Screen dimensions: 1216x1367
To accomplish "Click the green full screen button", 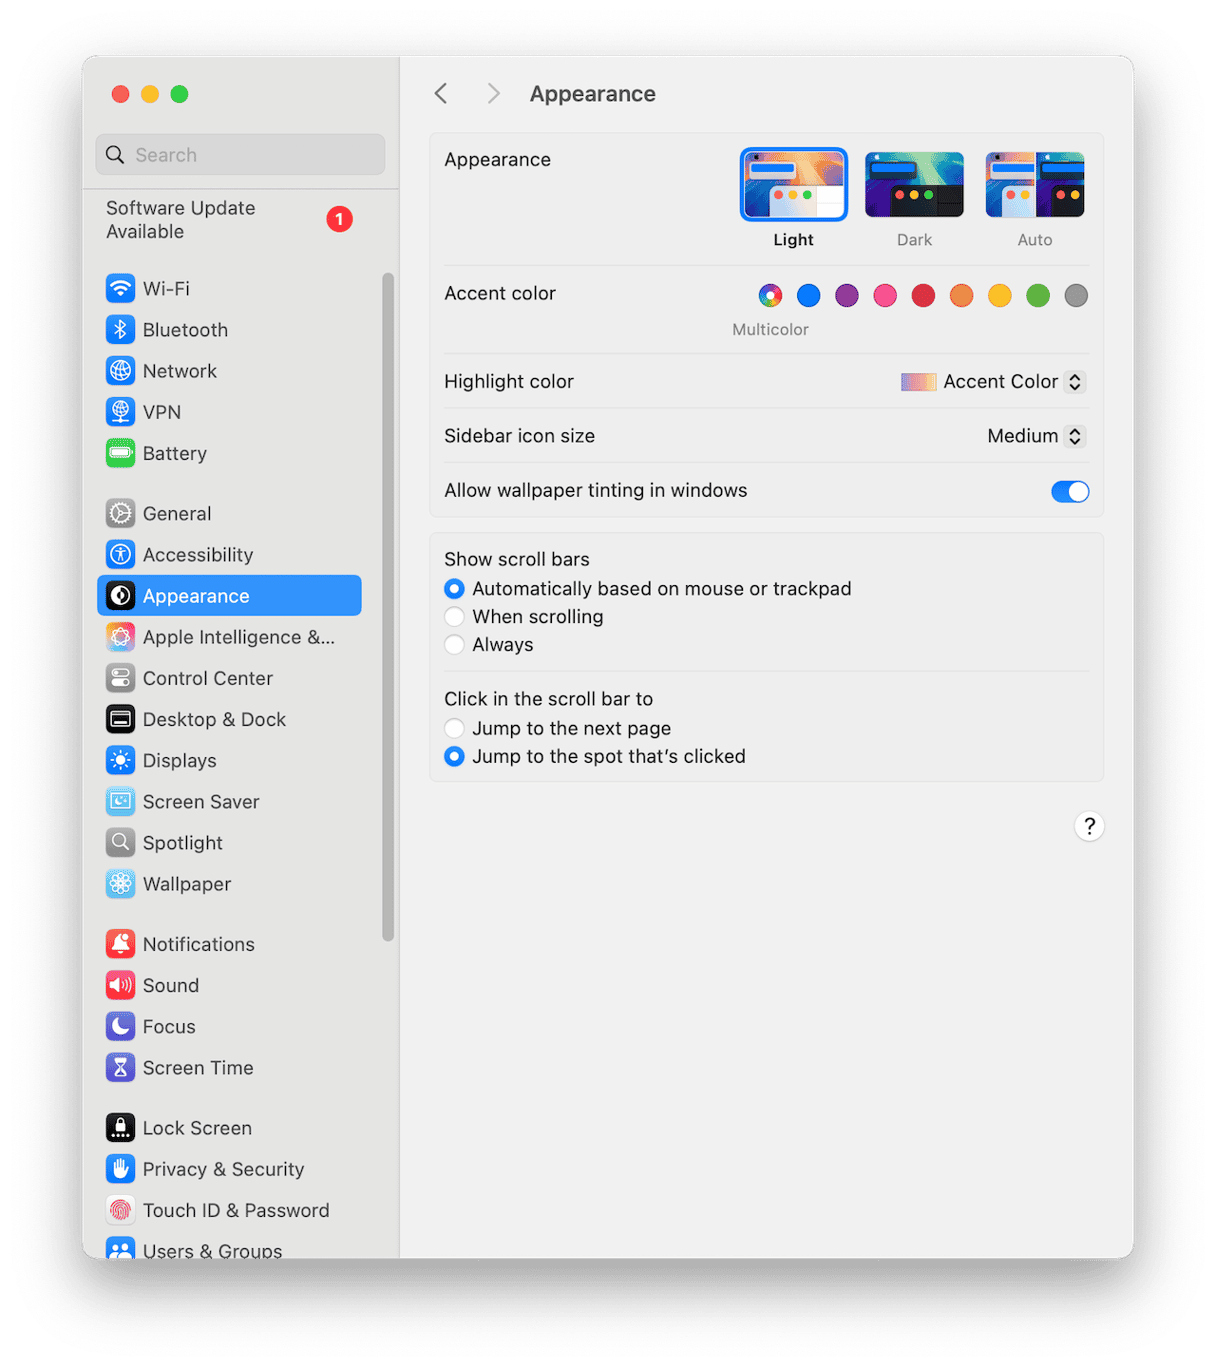I will [179, 94].
